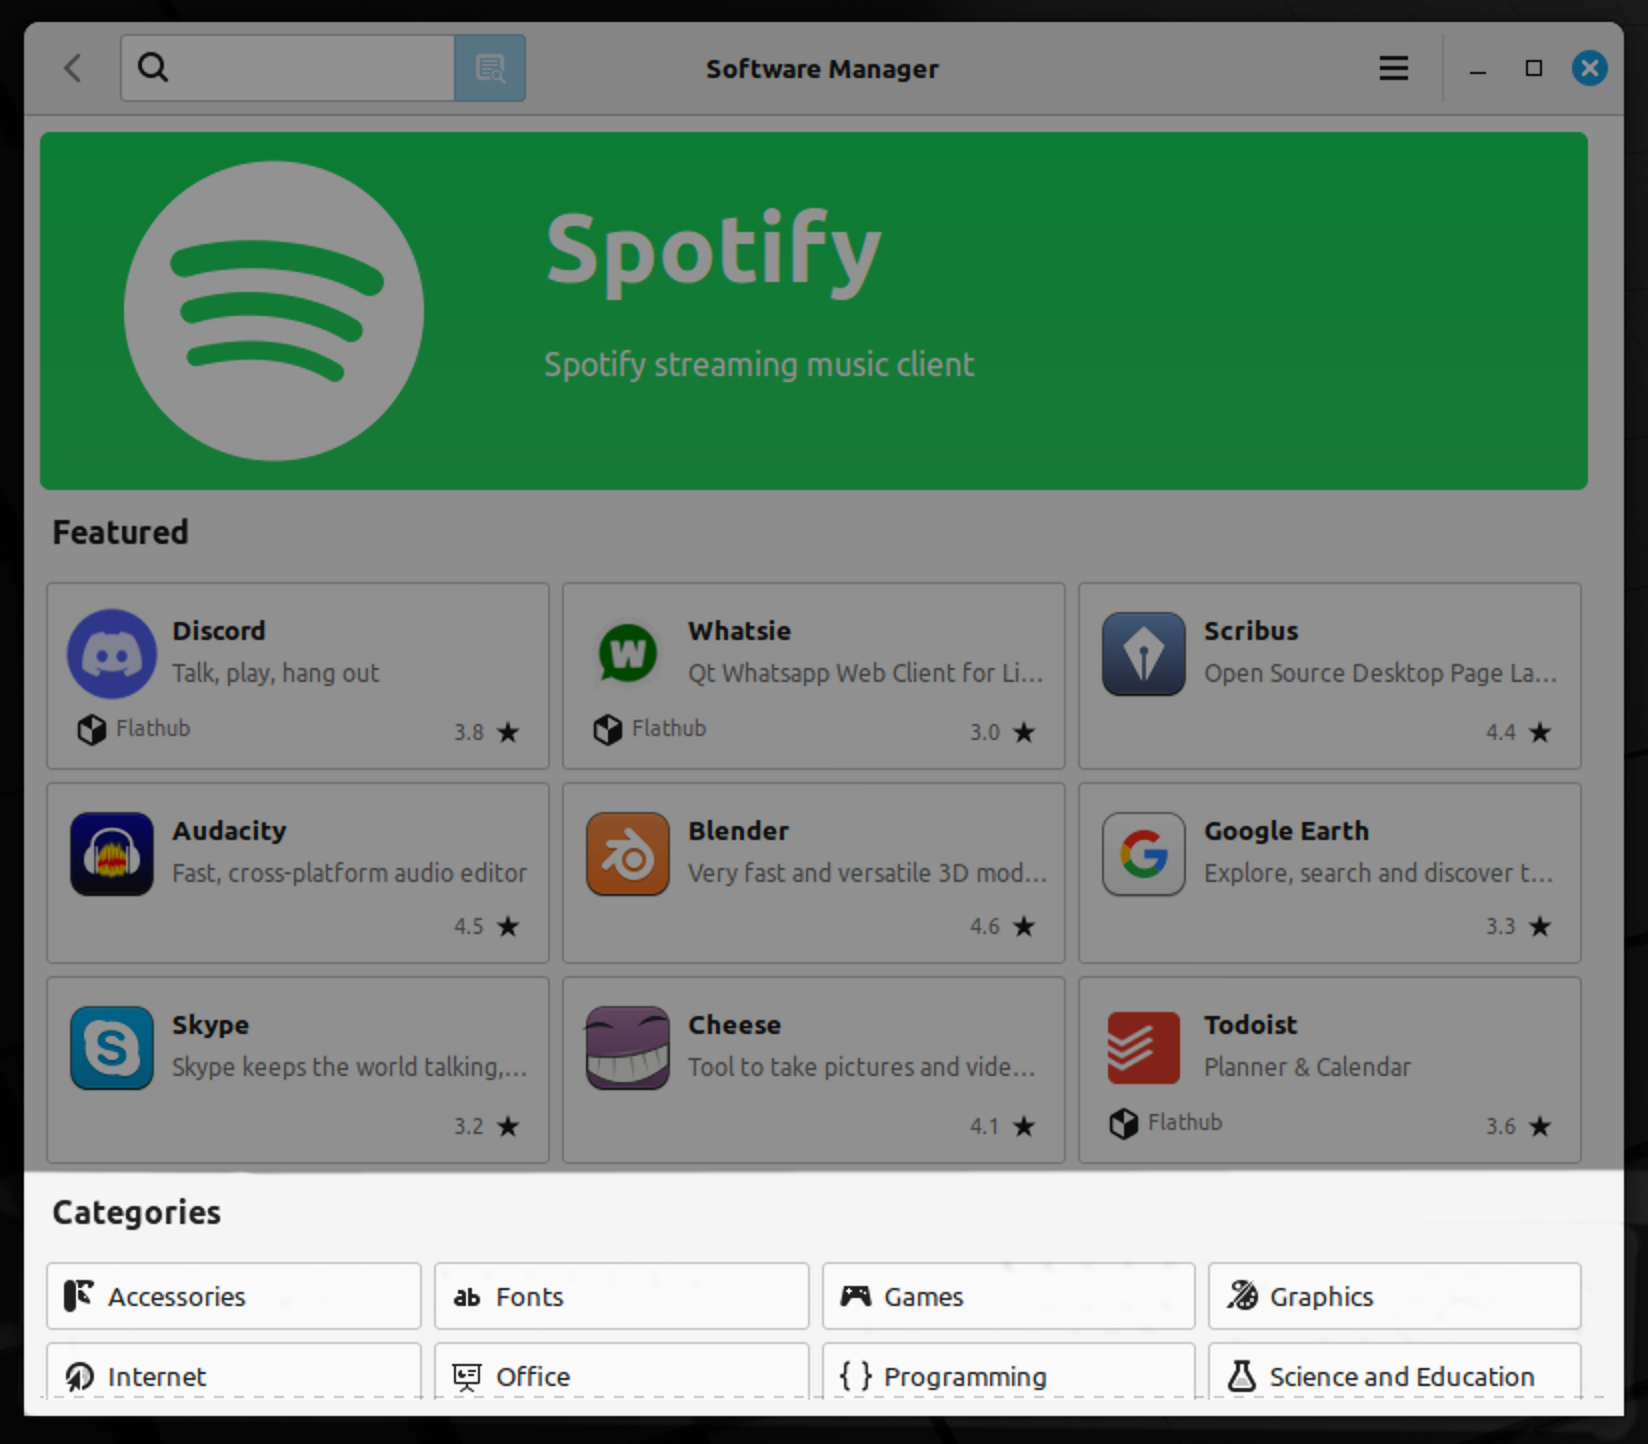Click Flathub package icon on Discord card
This screenshot has height=1444, width=1648.
click(x=92, y=730)
